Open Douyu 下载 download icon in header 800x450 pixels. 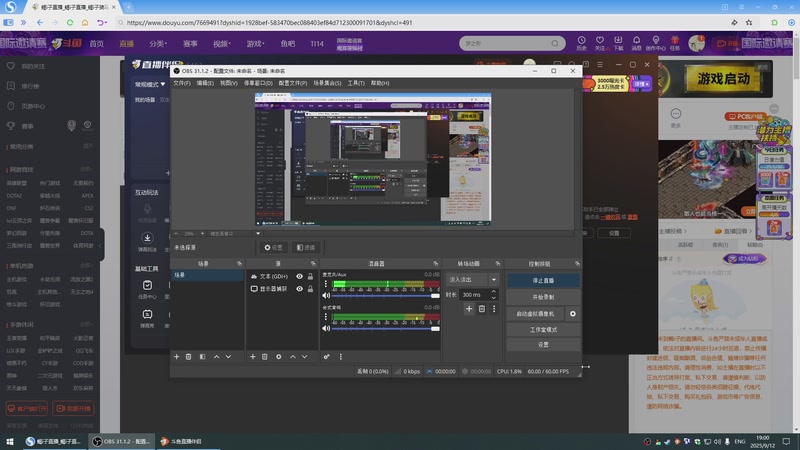[618, 43]
